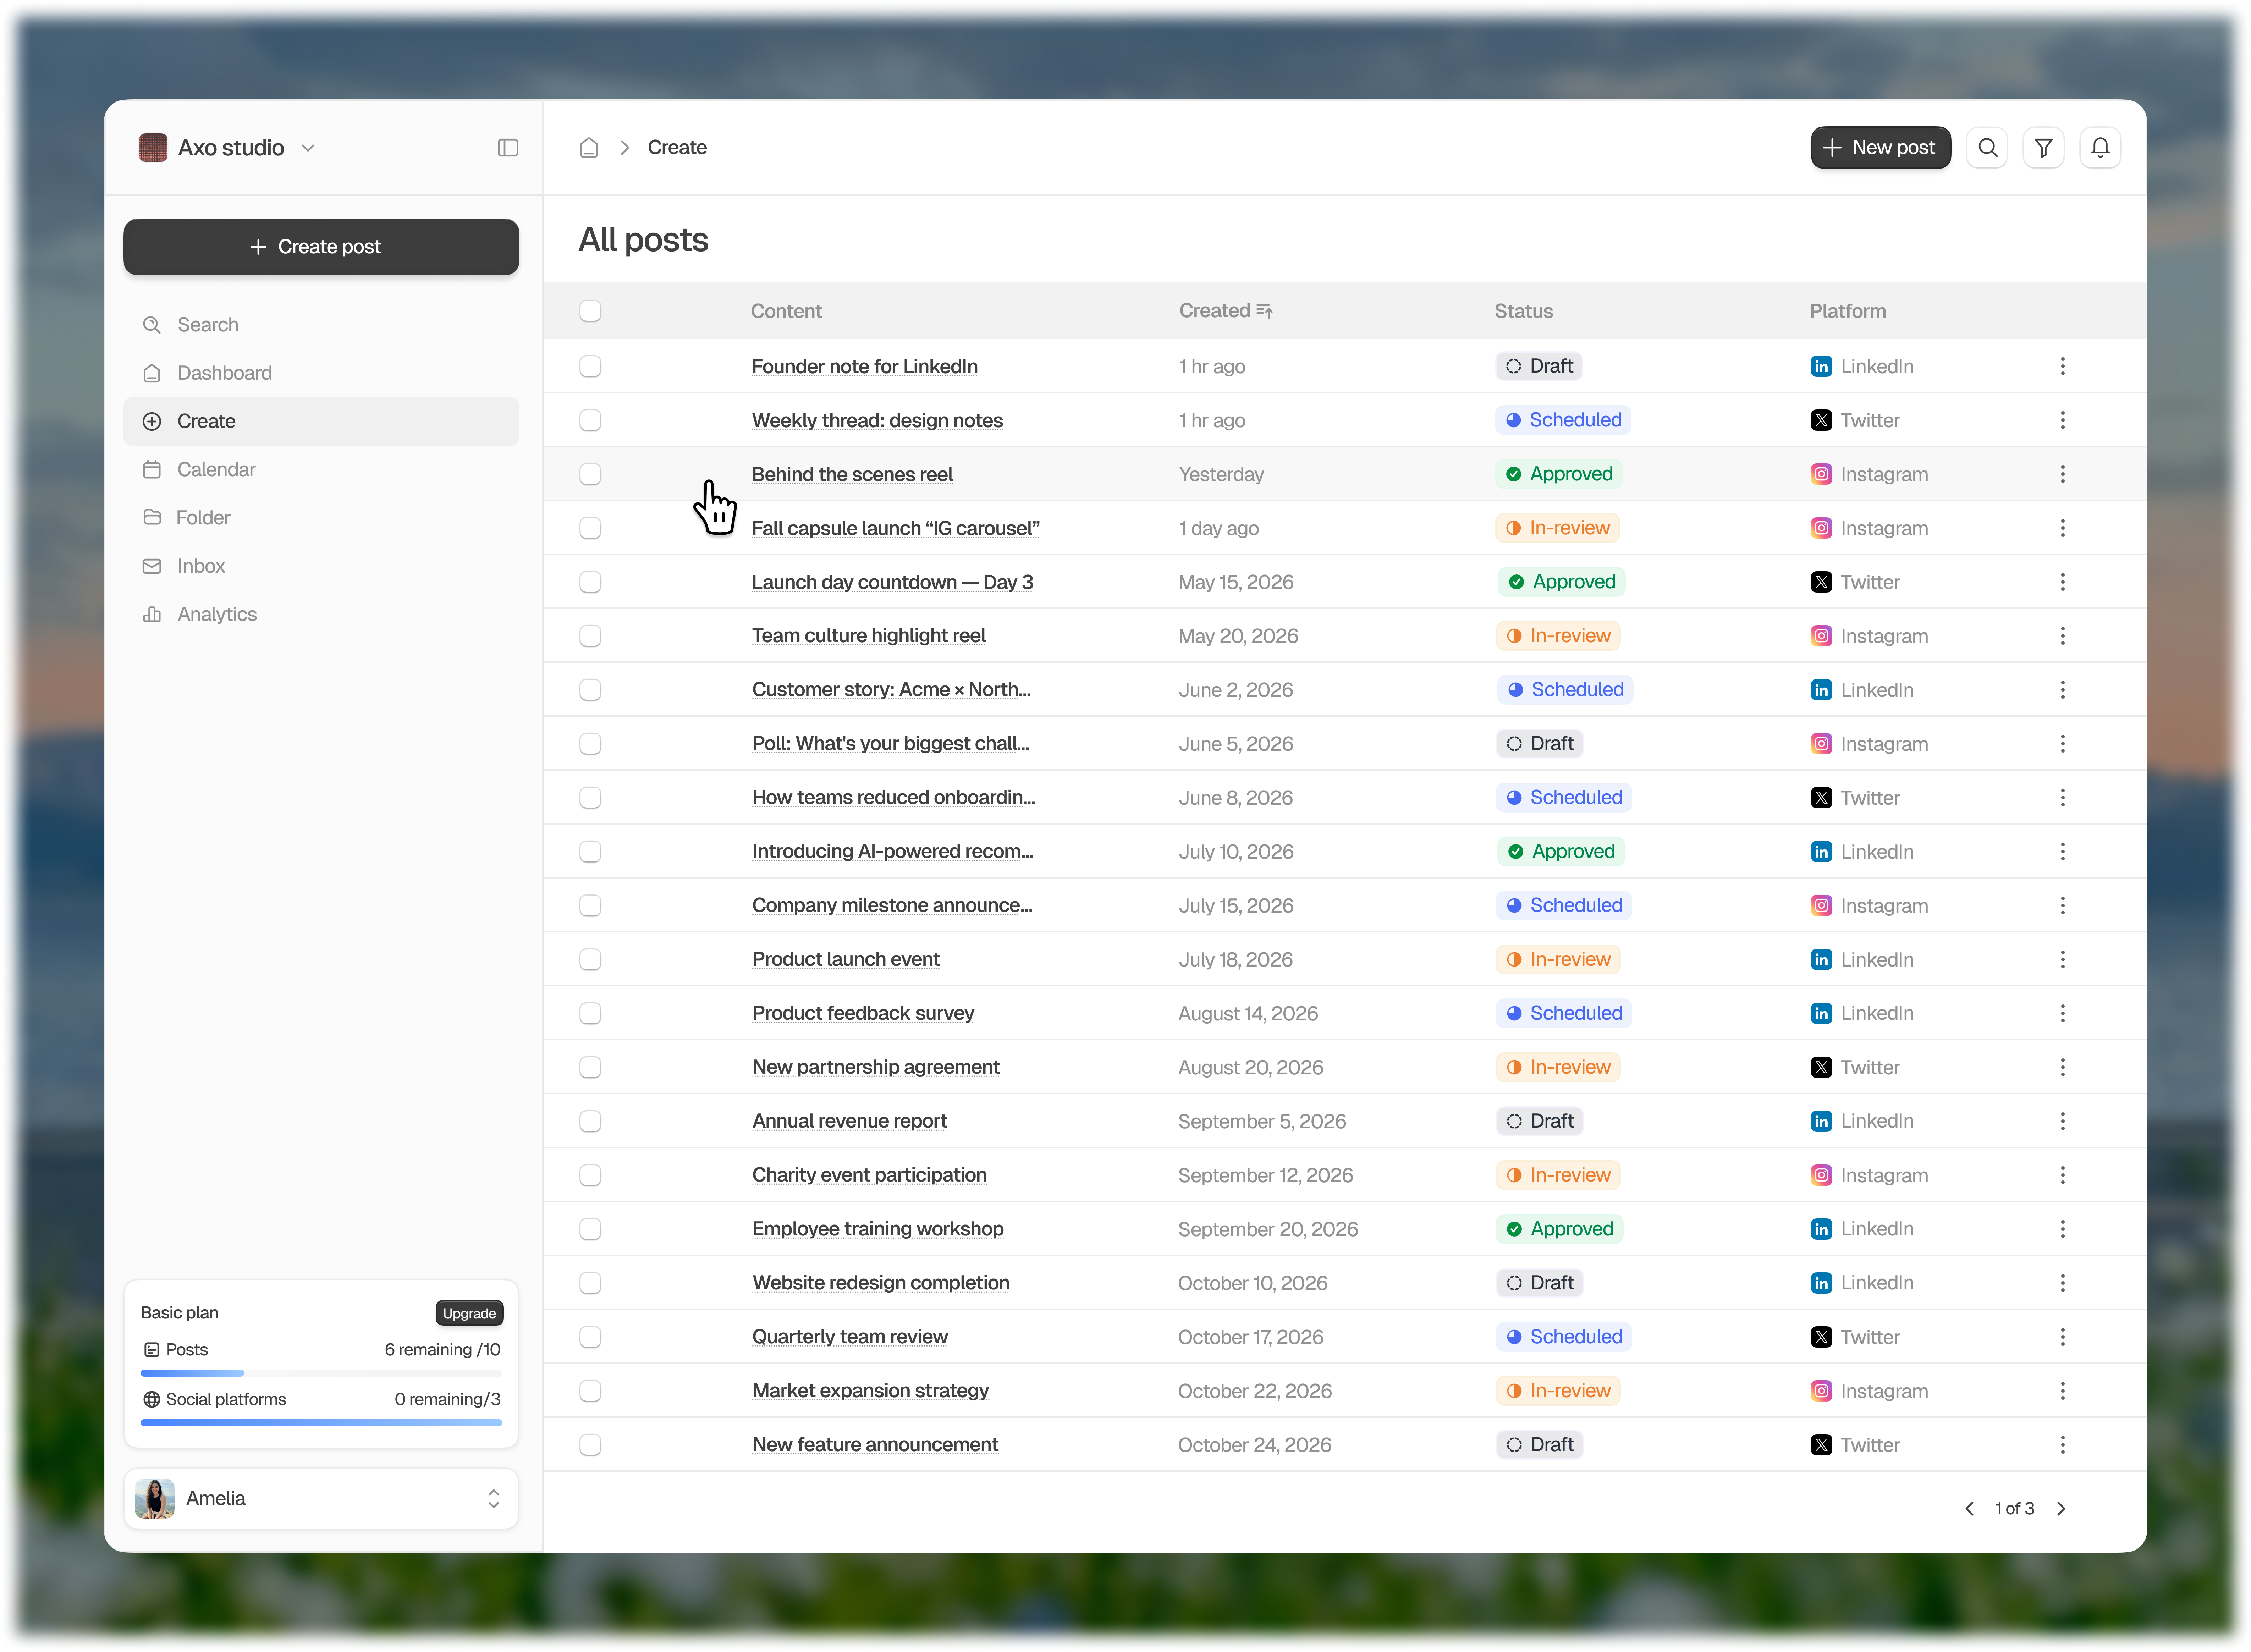Viewport: 2251px width, 1652px height.
Task: Check the Founder note for LinkedIn row
Action: (590, 366)
